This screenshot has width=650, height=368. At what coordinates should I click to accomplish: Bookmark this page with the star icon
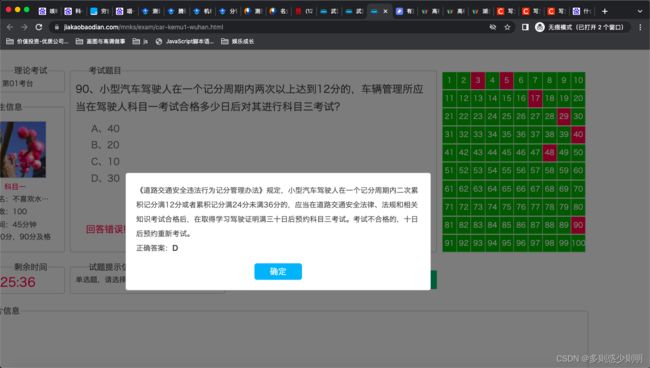[x=507, y=27]
